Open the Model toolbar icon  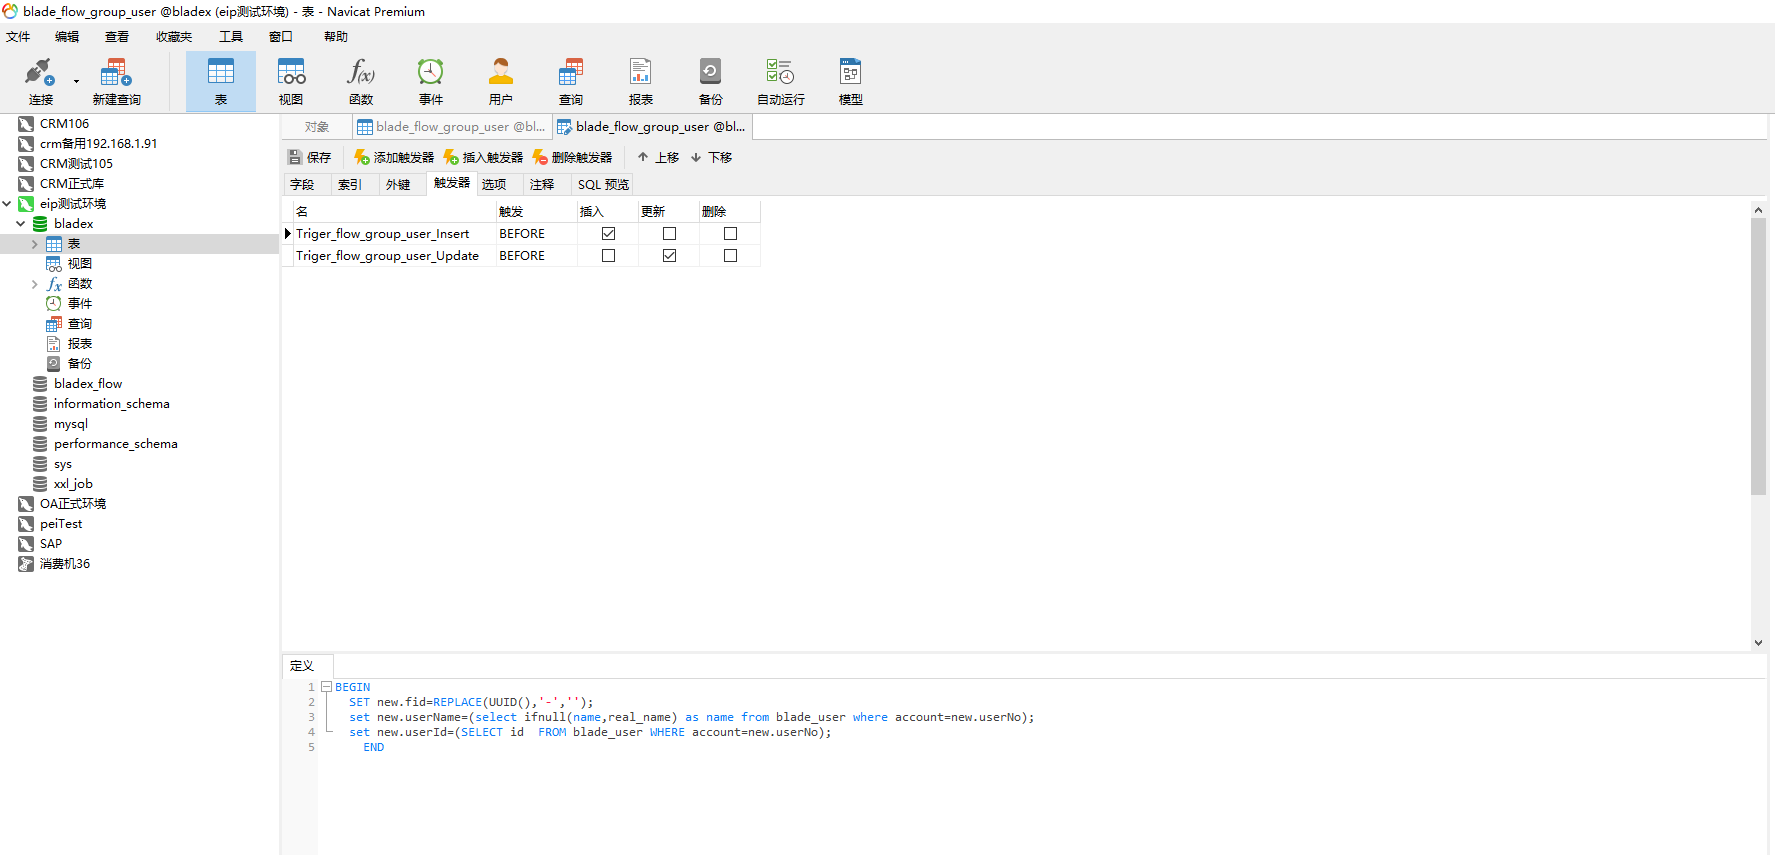pyautogui.click(x=851, y=82)
